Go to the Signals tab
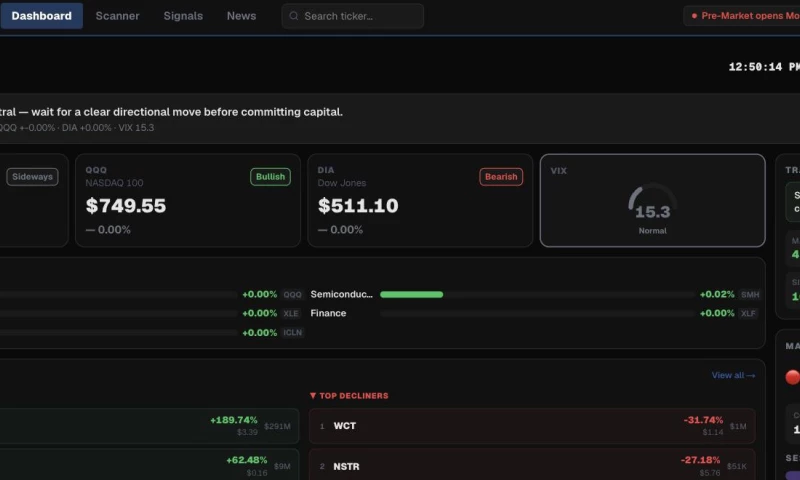The height and width of the screenshot is (480, 800). [x=183, y=16]
